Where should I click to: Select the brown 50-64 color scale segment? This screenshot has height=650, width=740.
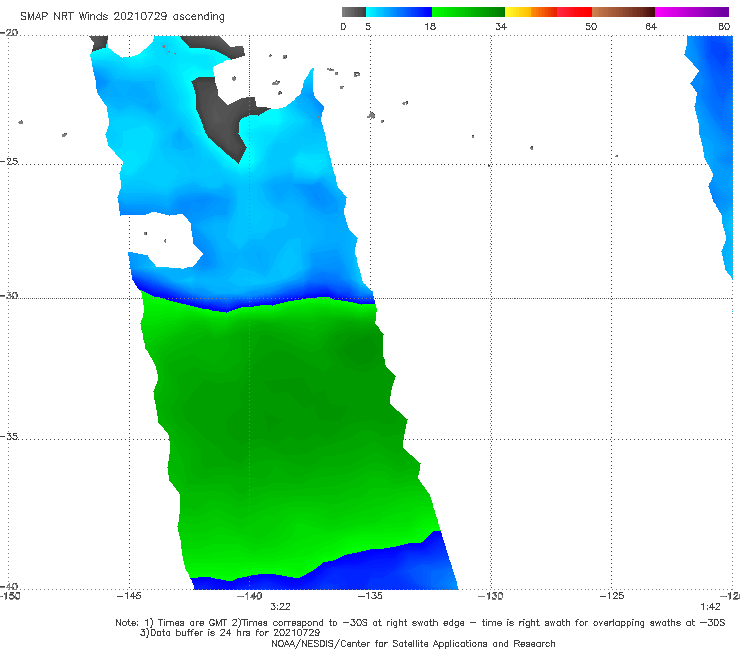623,12
